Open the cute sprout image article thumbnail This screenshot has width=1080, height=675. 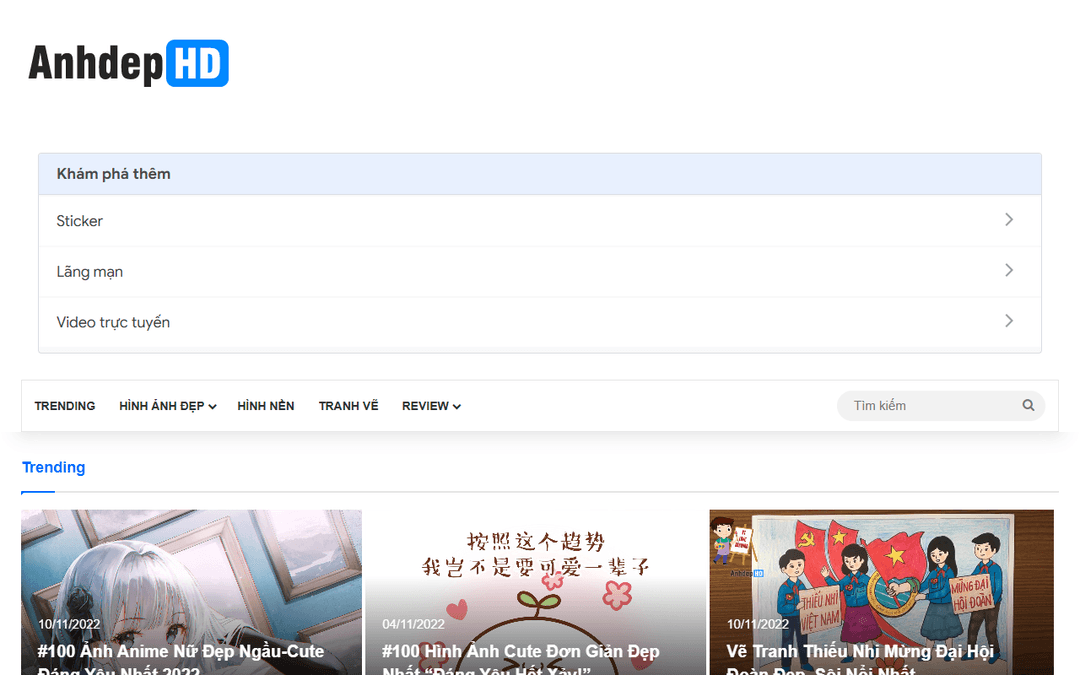[x=536, y=592]
